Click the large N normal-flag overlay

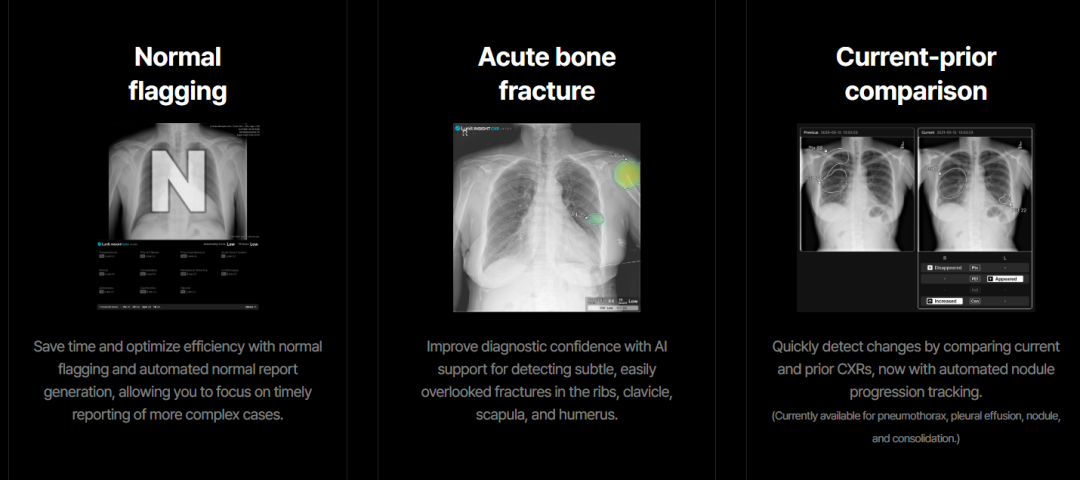pyautogui.click(x=178, y=180)
